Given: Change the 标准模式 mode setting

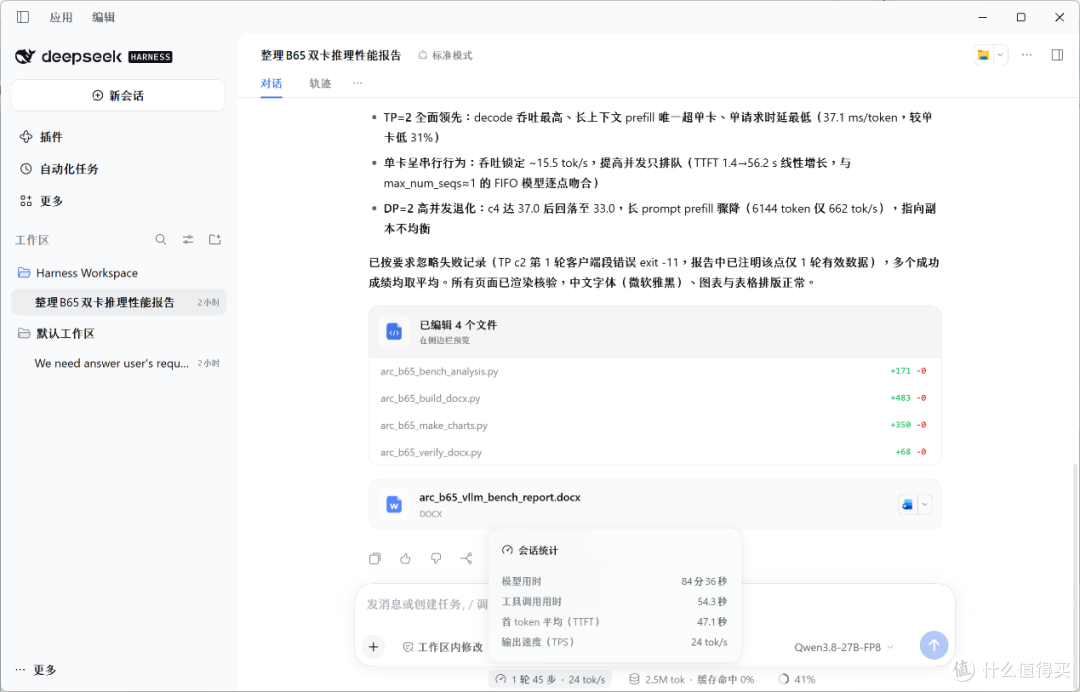Looking at the screenshot, I should (445, 55).
